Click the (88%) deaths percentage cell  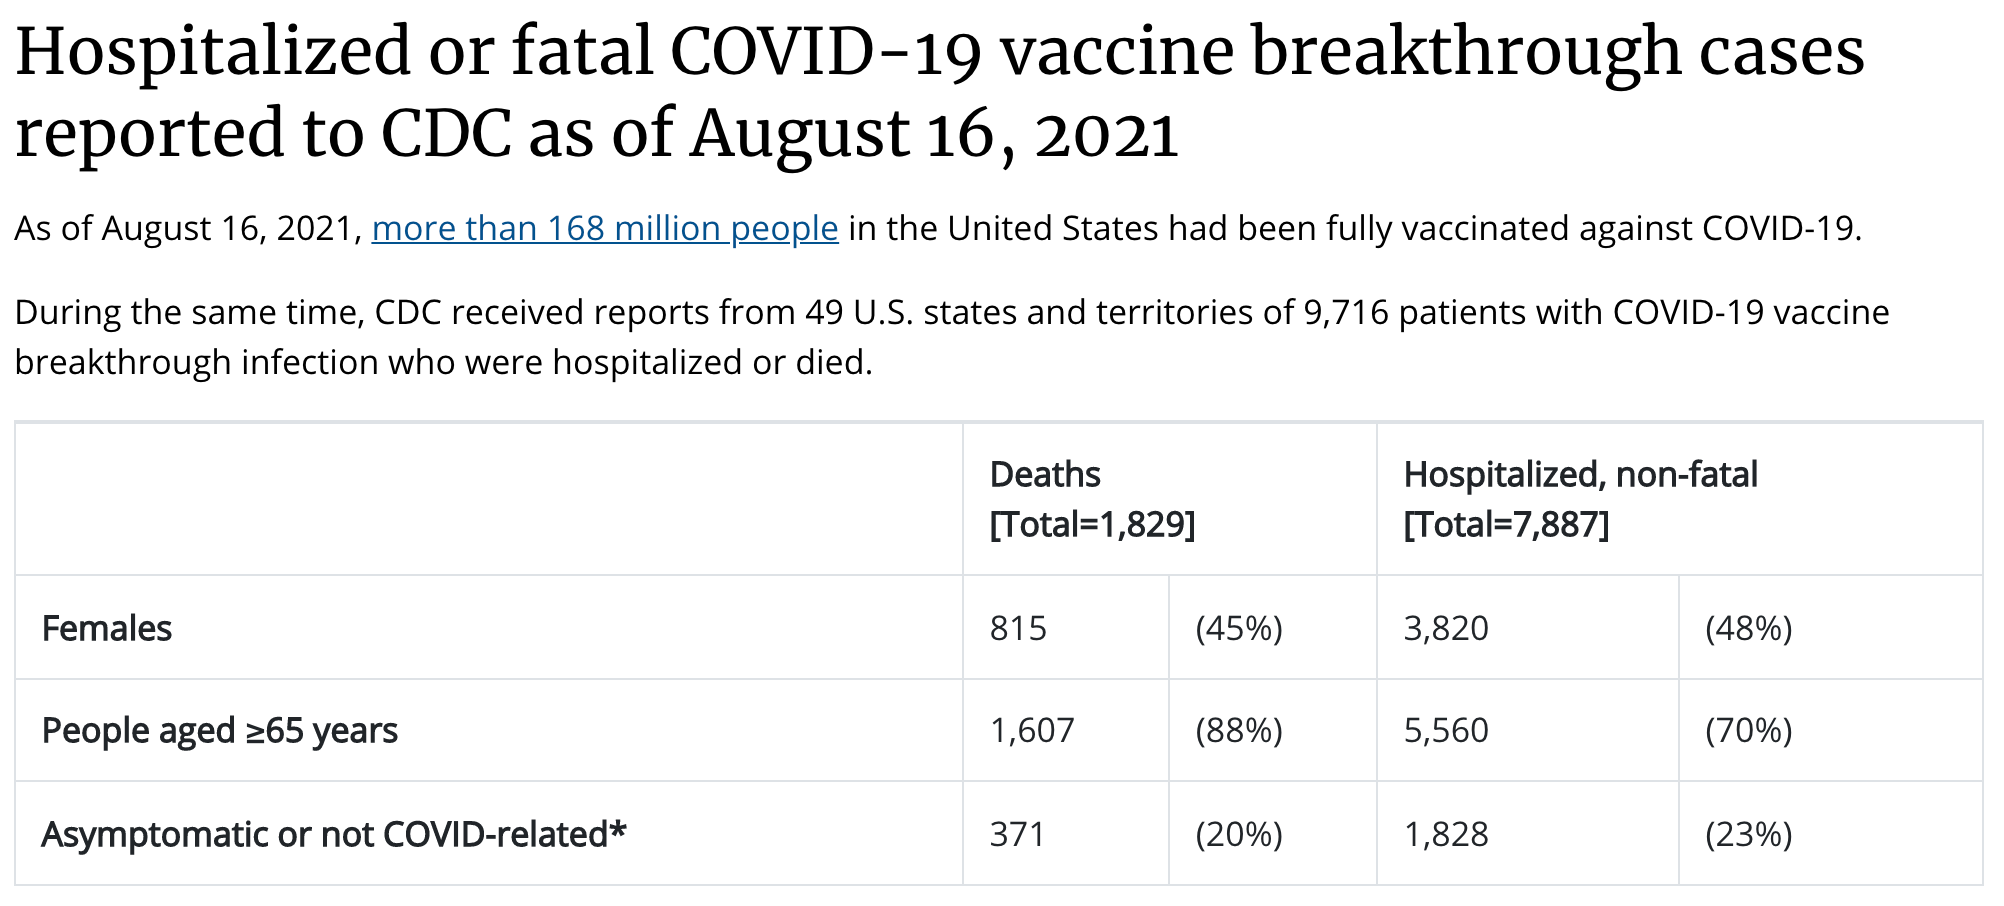click(1239, 731)
